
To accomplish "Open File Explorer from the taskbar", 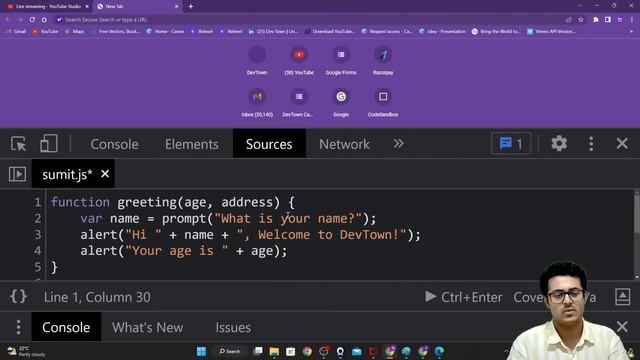I will click(x=274, y=351).
